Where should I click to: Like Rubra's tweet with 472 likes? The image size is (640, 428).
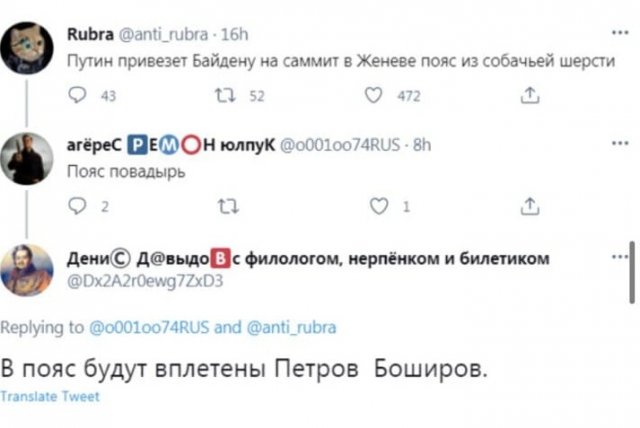373,96
